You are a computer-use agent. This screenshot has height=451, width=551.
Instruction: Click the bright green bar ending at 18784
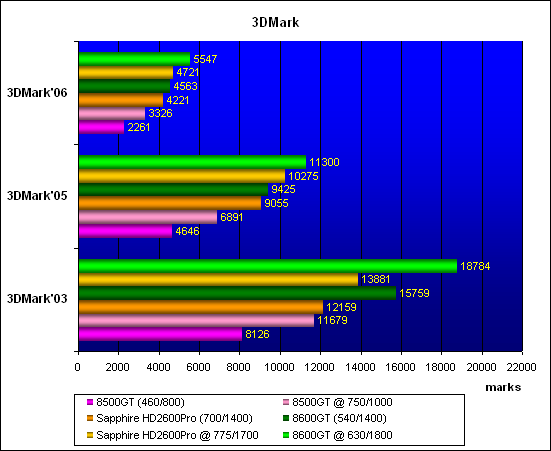[268, 266]
